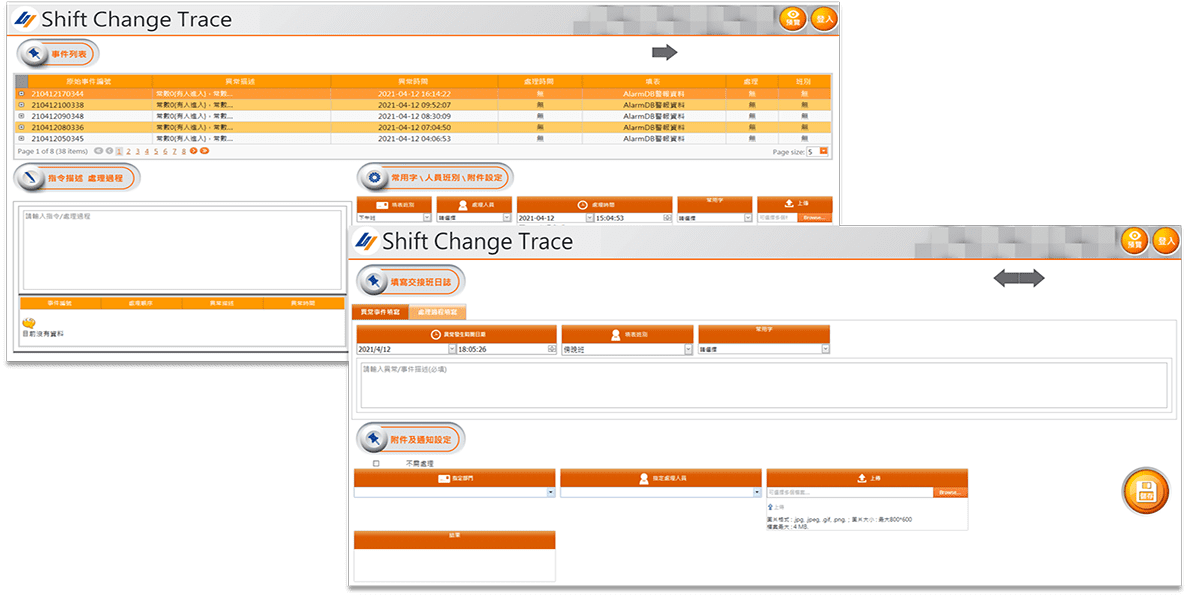
Task: Click the orange save (儲存) disk button
Action: coord(1145,491)
